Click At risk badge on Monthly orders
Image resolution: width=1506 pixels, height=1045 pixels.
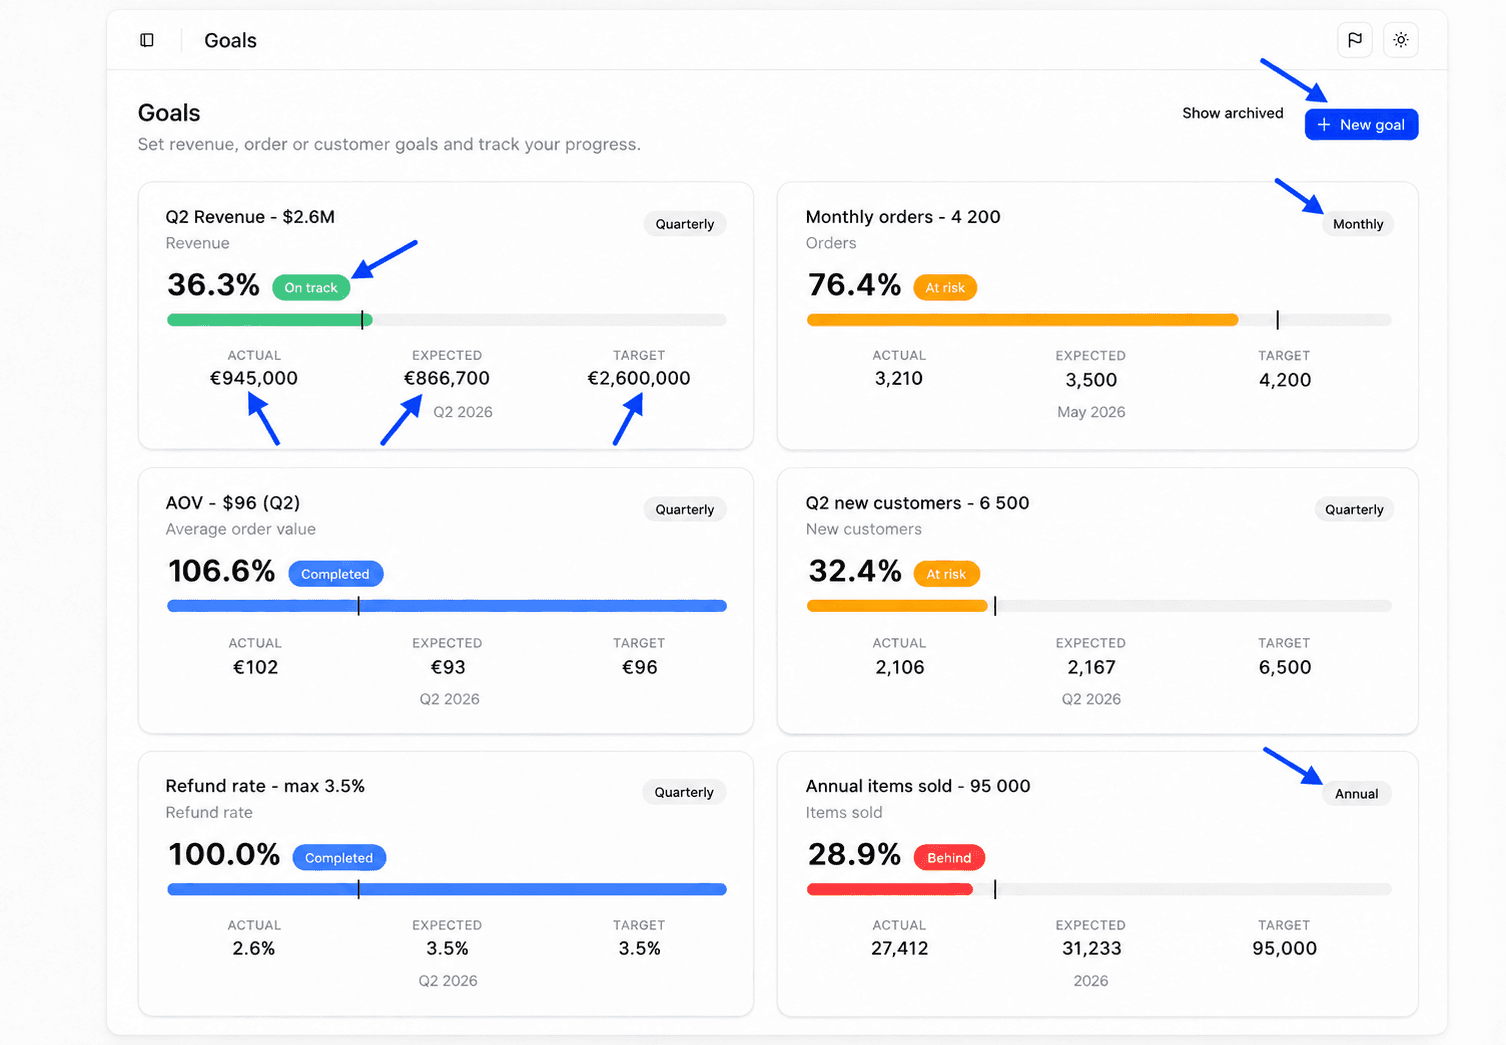pos(945,288)
